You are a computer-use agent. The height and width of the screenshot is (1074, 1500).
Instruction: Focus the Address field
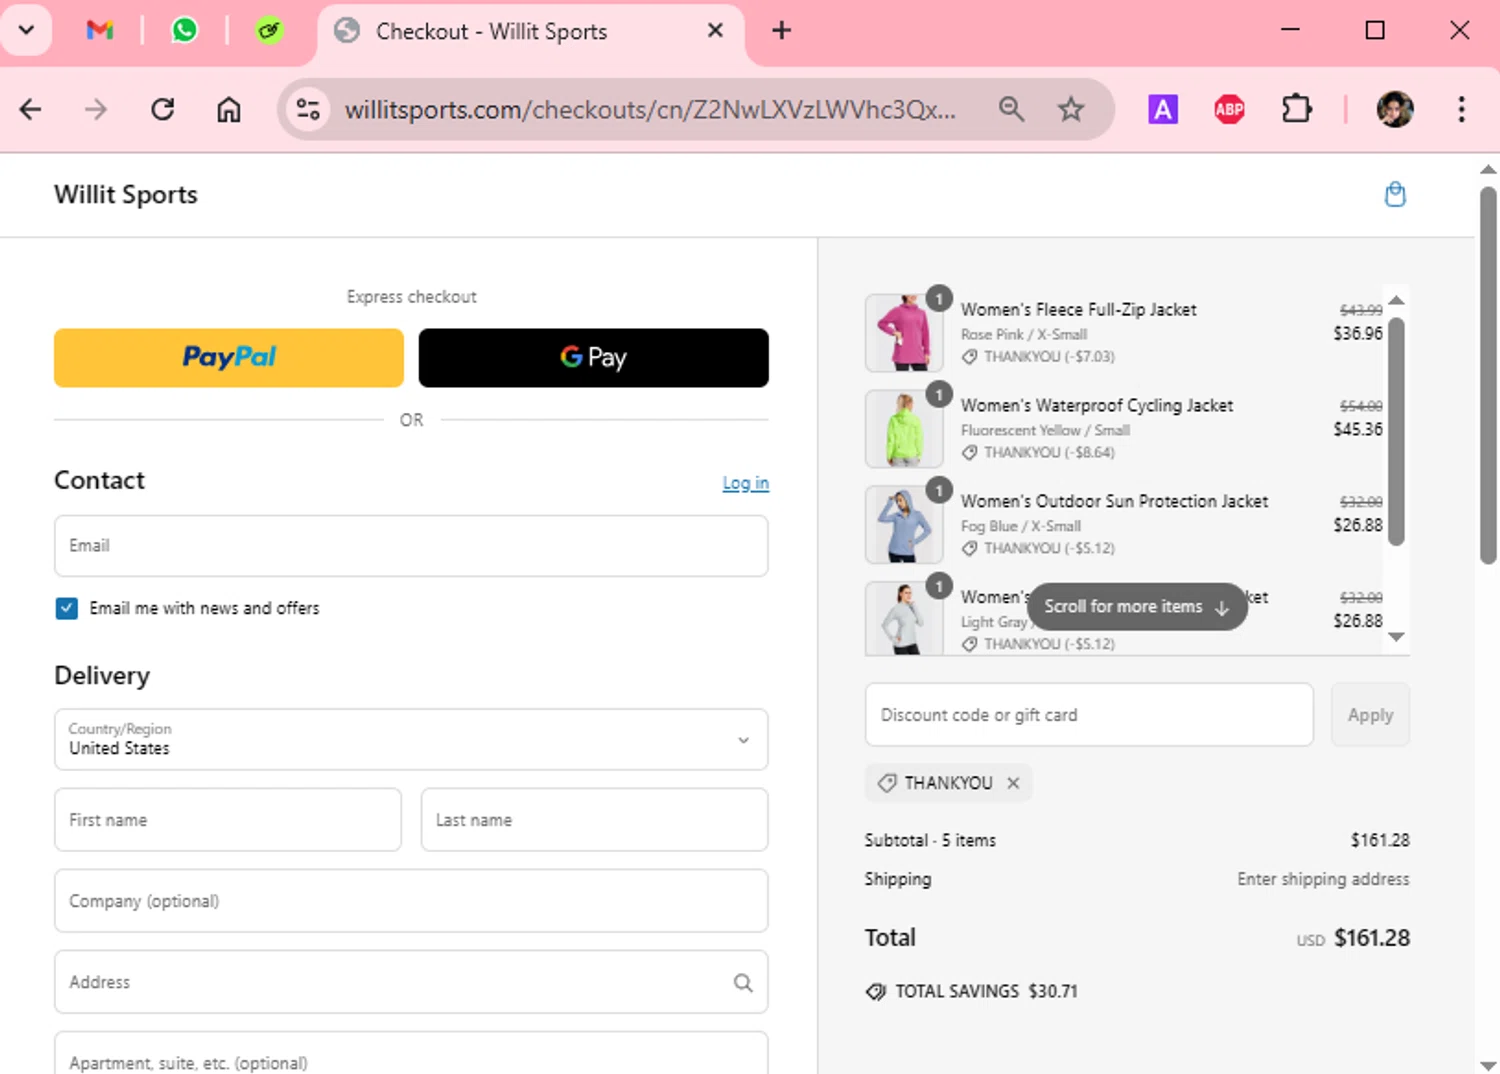pyautogui.click(x=411, y=982)
